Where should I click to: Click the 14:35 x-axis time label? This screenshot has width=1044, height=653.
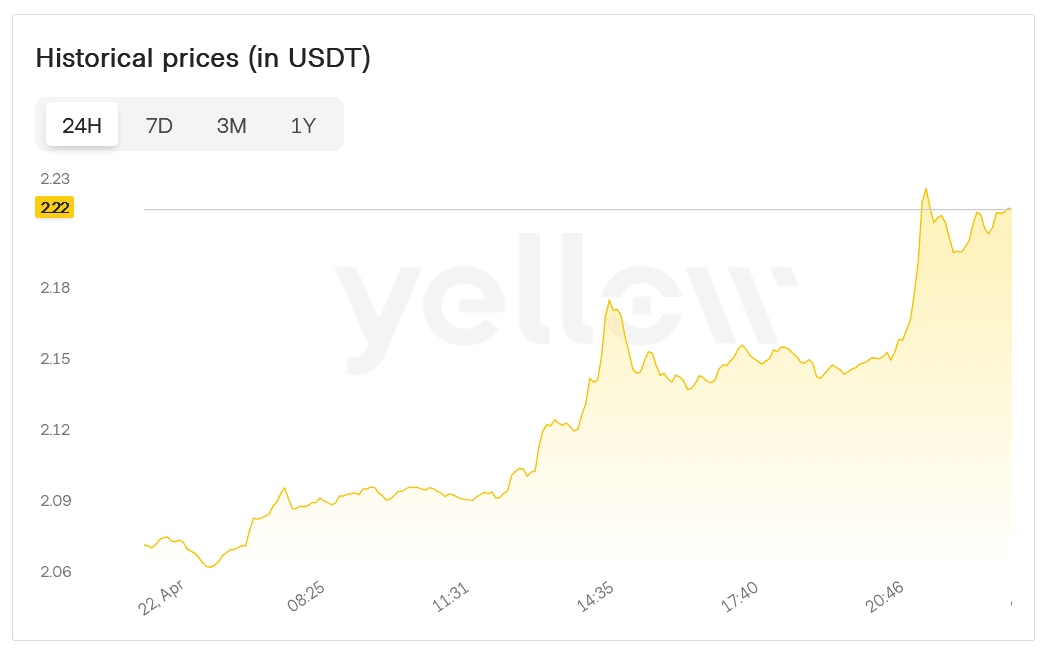[x=596, y=597]
